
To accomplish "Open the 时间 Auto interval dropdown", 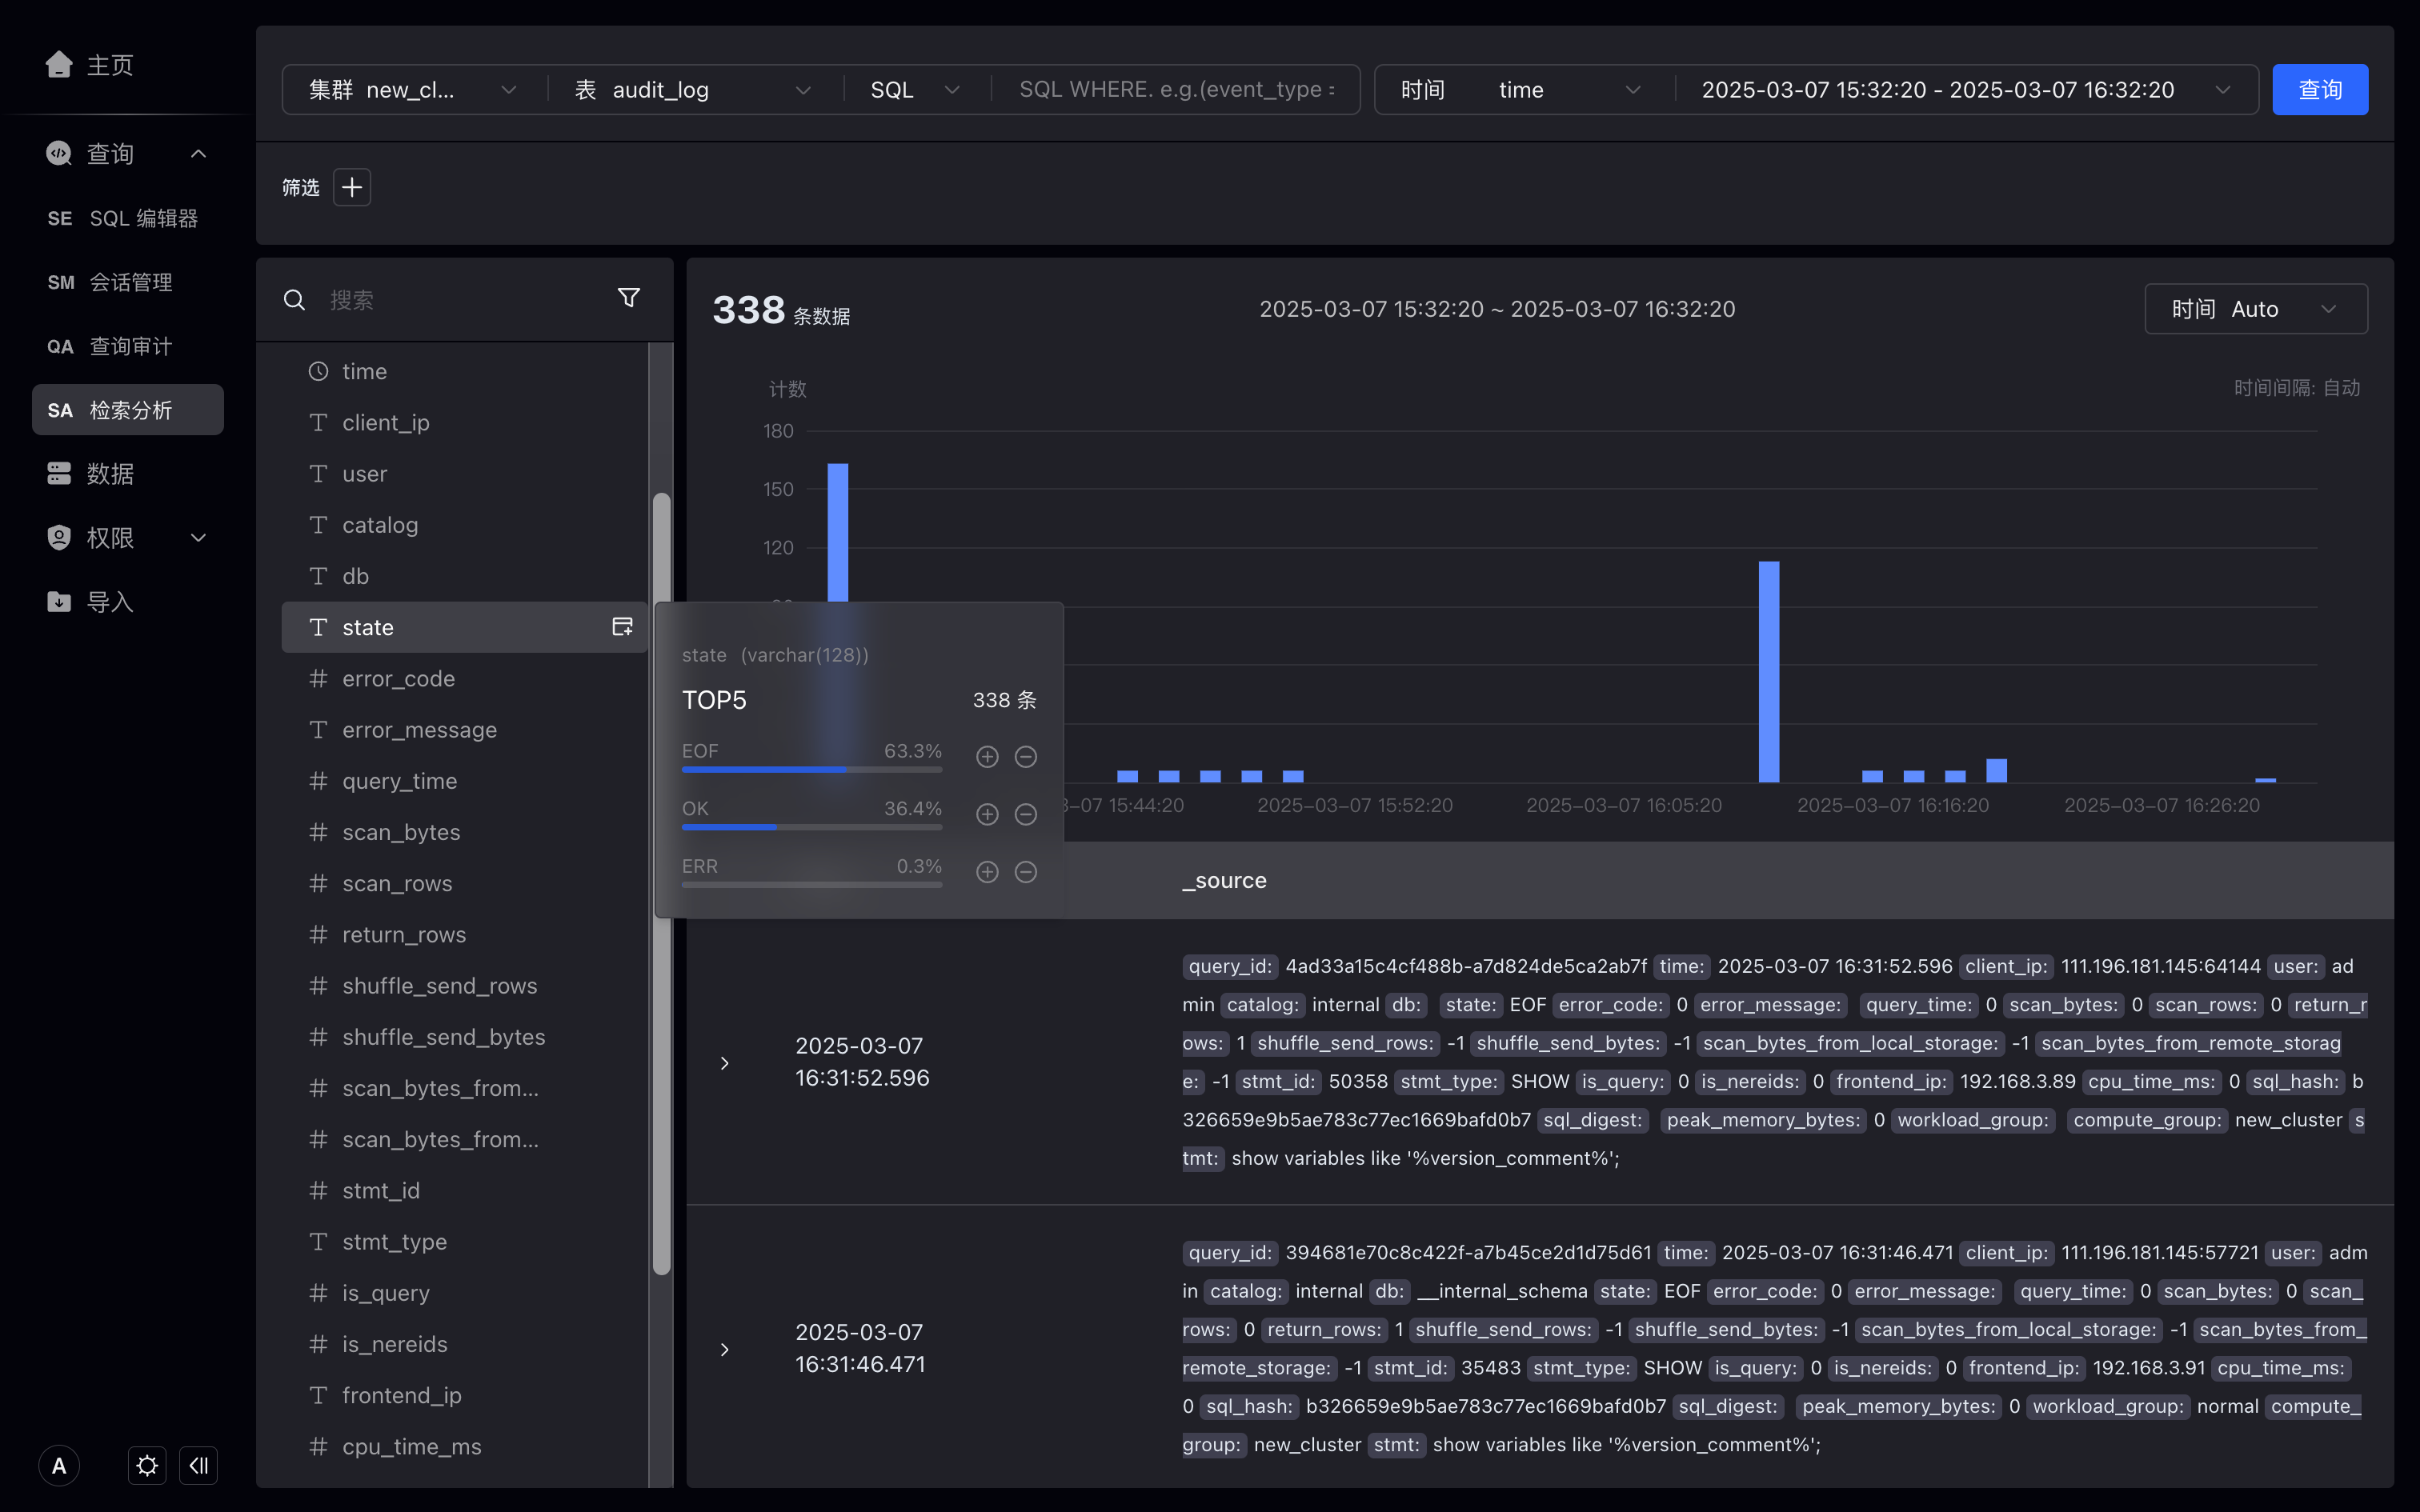I will tap(2256, 309).
